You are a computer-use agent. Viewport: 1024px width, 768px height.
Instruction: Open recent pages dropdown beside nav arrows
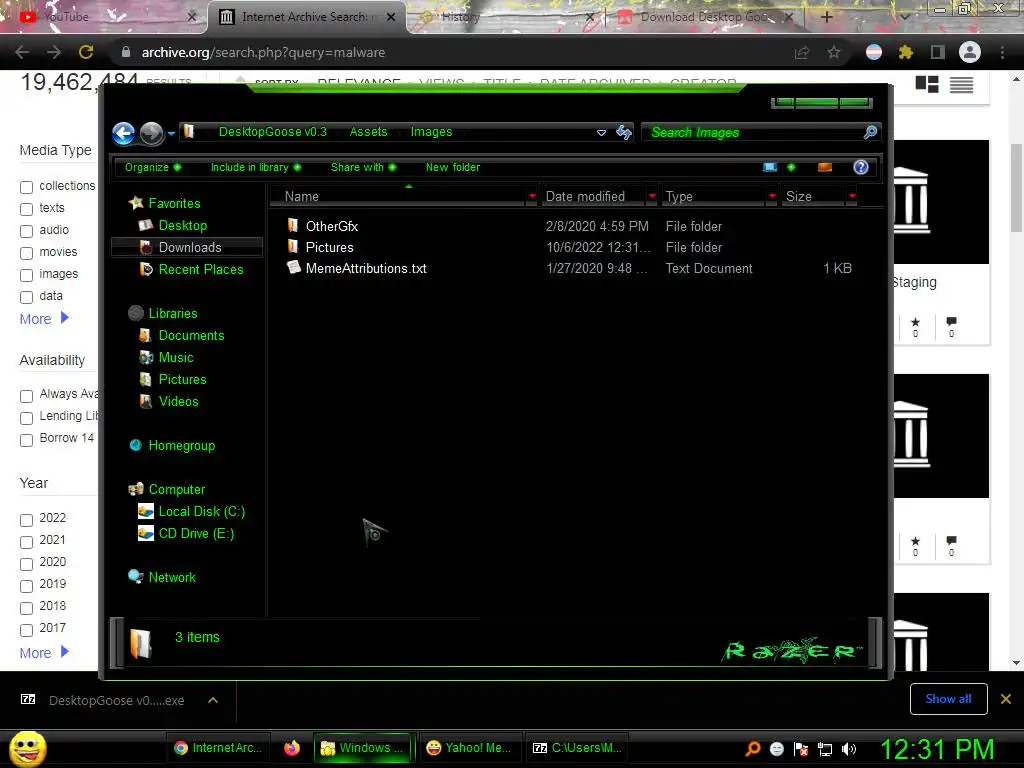[x=171, y=133]
